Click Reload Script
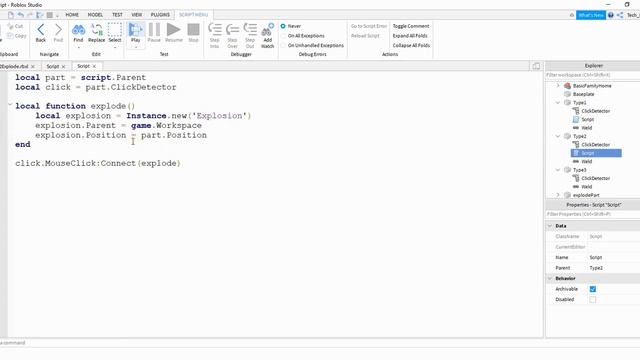This screenshot has height=360, width=640. [365, 36]
